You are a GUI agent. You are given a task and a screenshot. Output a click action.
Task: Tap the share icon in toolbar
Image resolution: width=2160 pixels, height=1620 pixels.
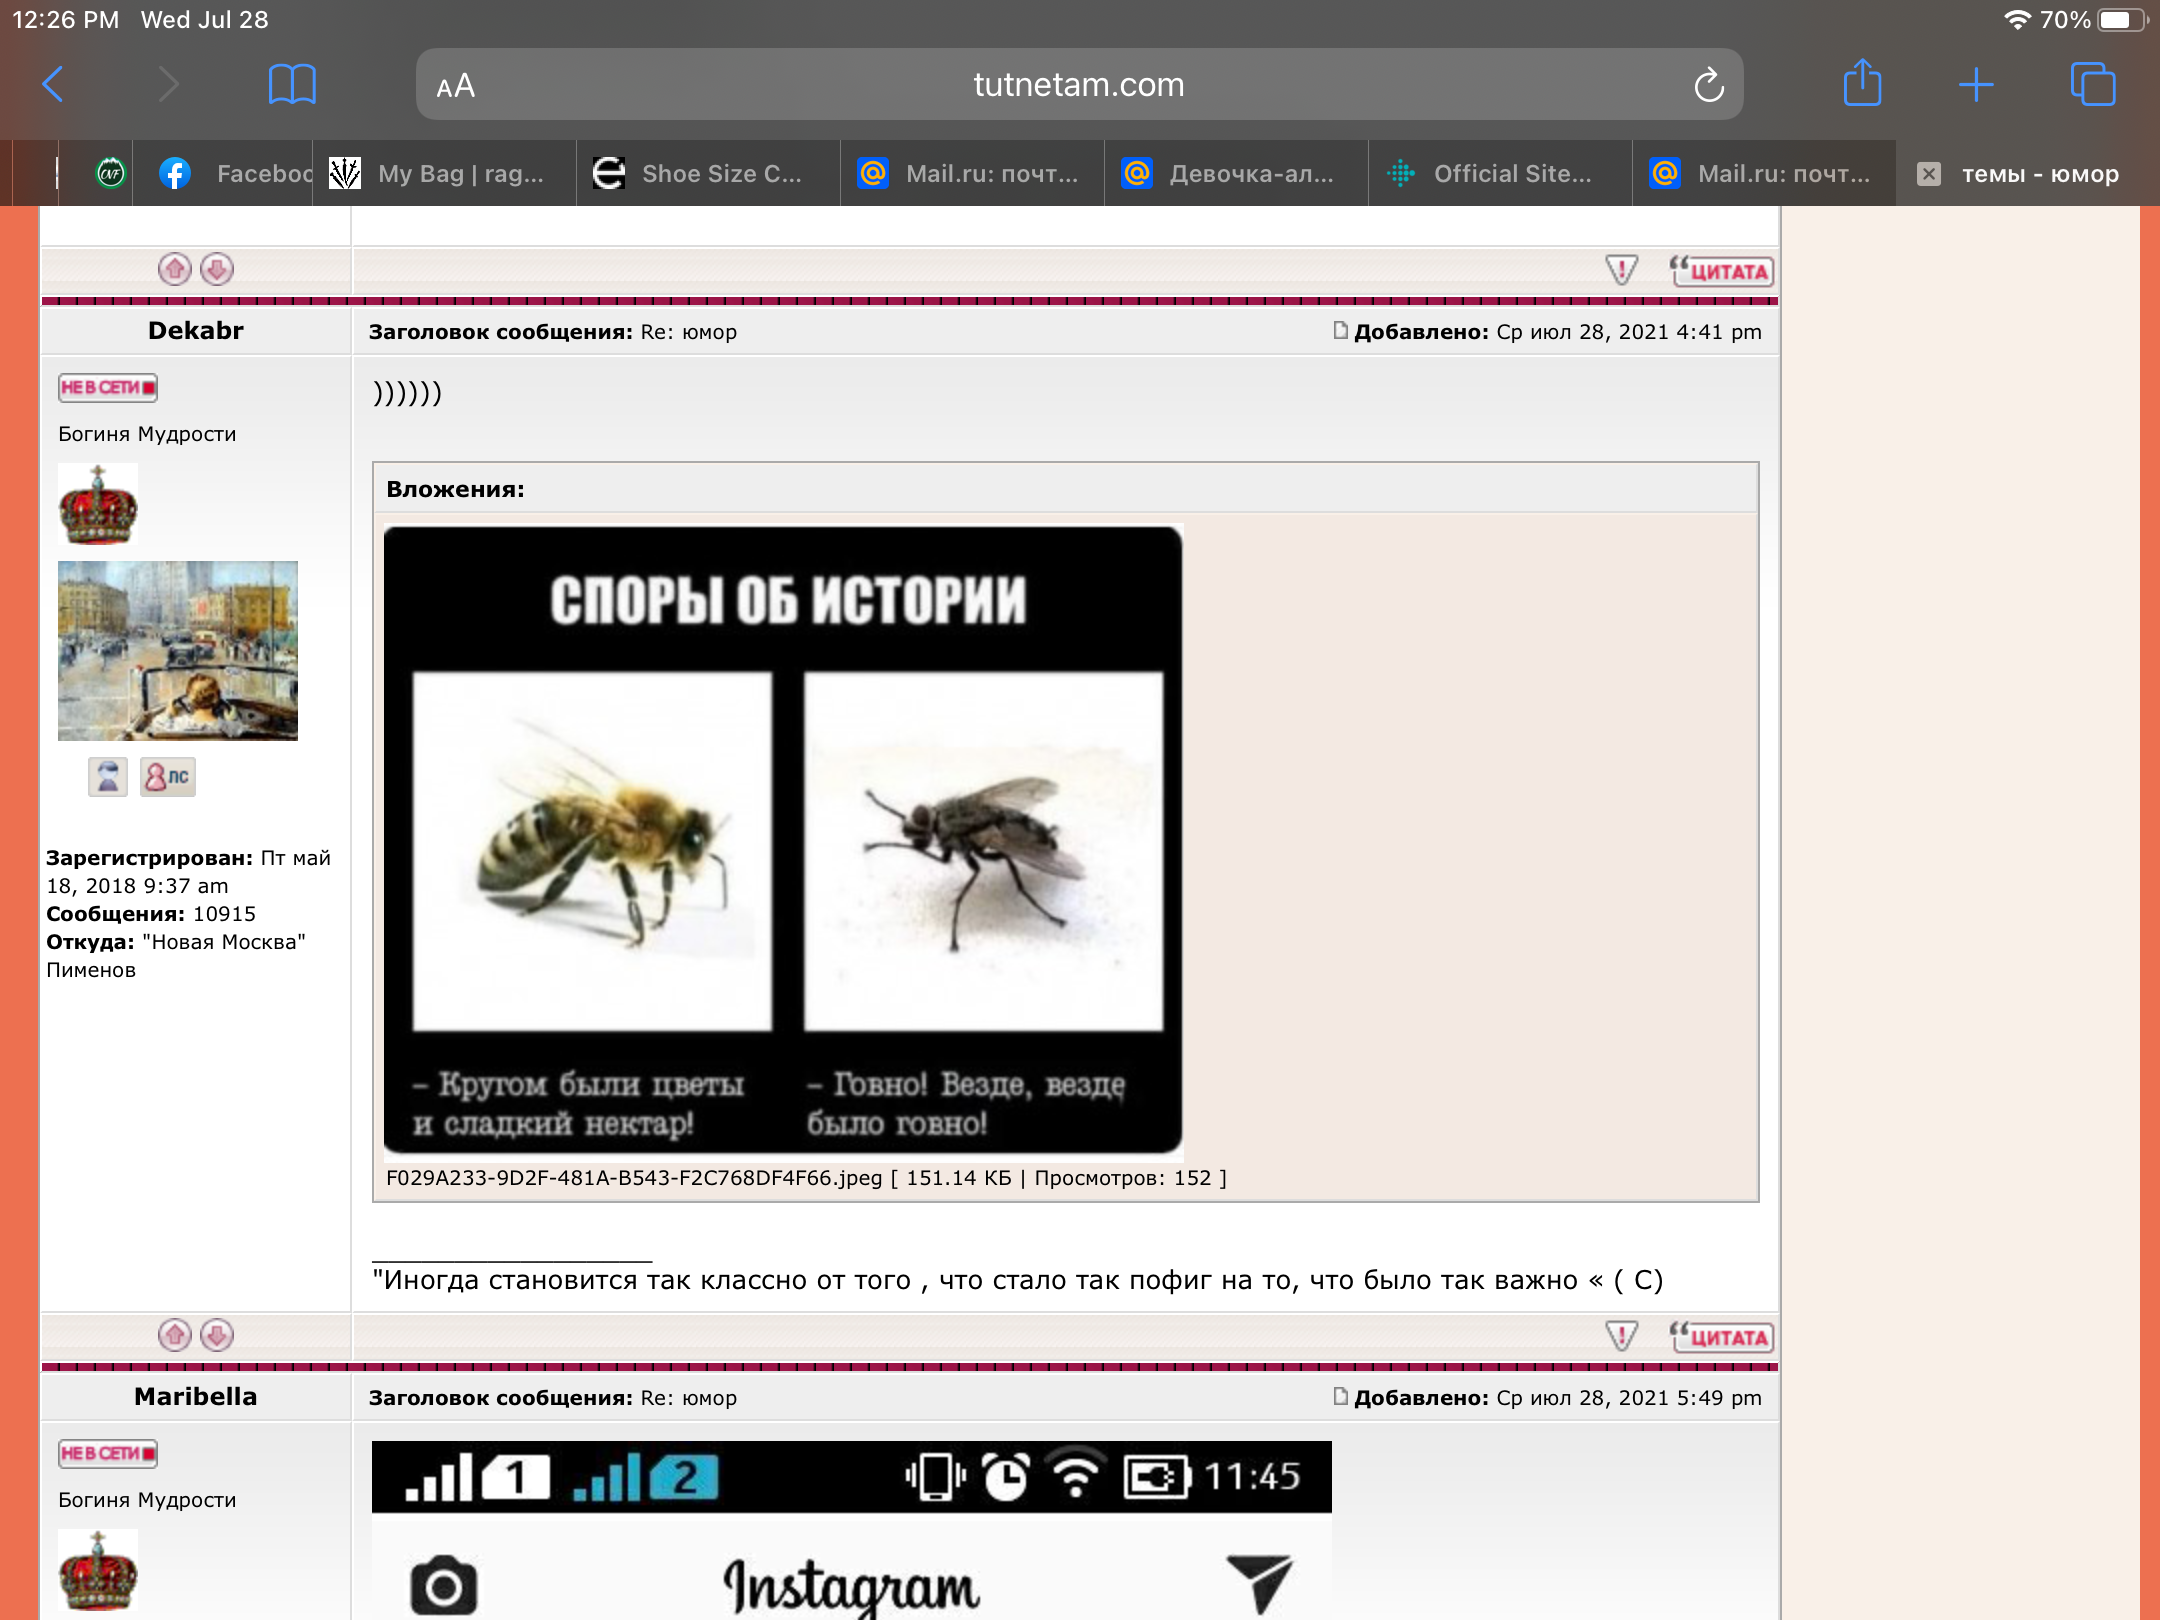[x=1862, y=83]
